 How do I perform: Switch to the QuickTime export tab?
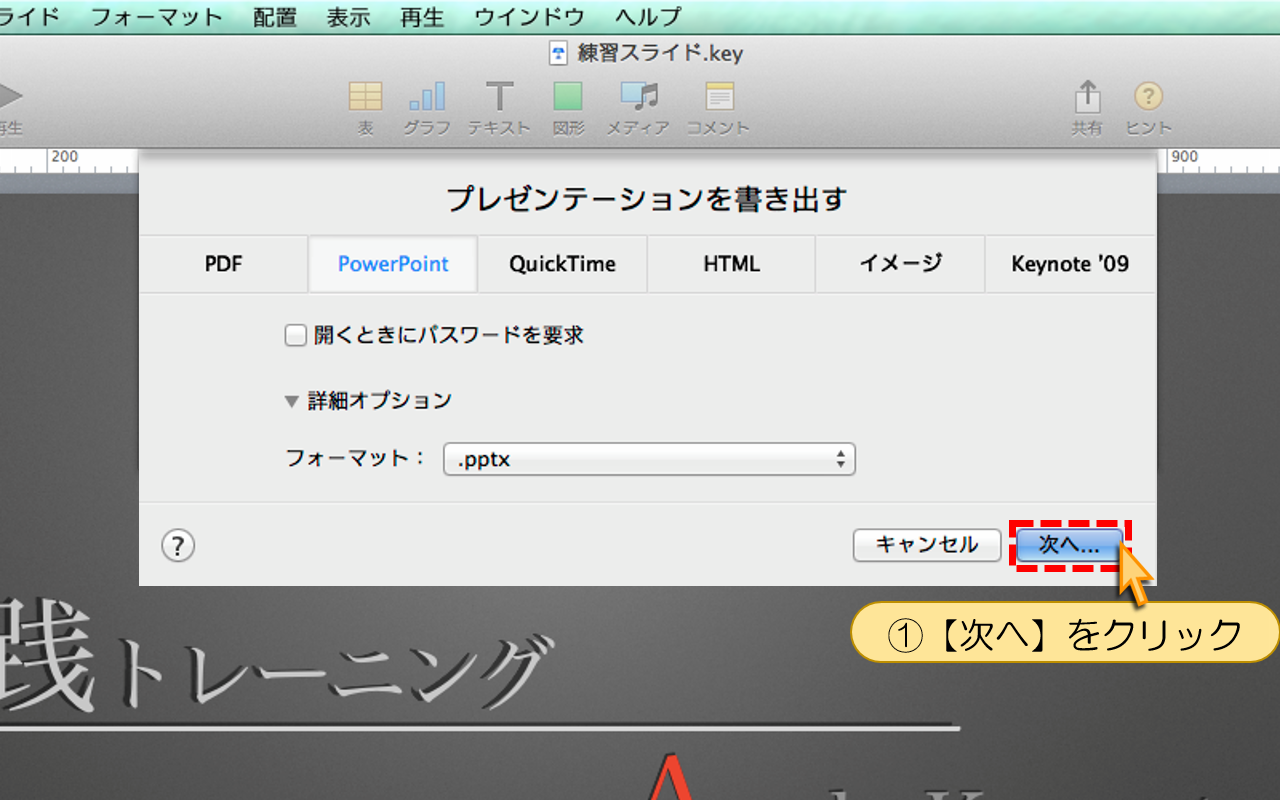tap(562, 264)
